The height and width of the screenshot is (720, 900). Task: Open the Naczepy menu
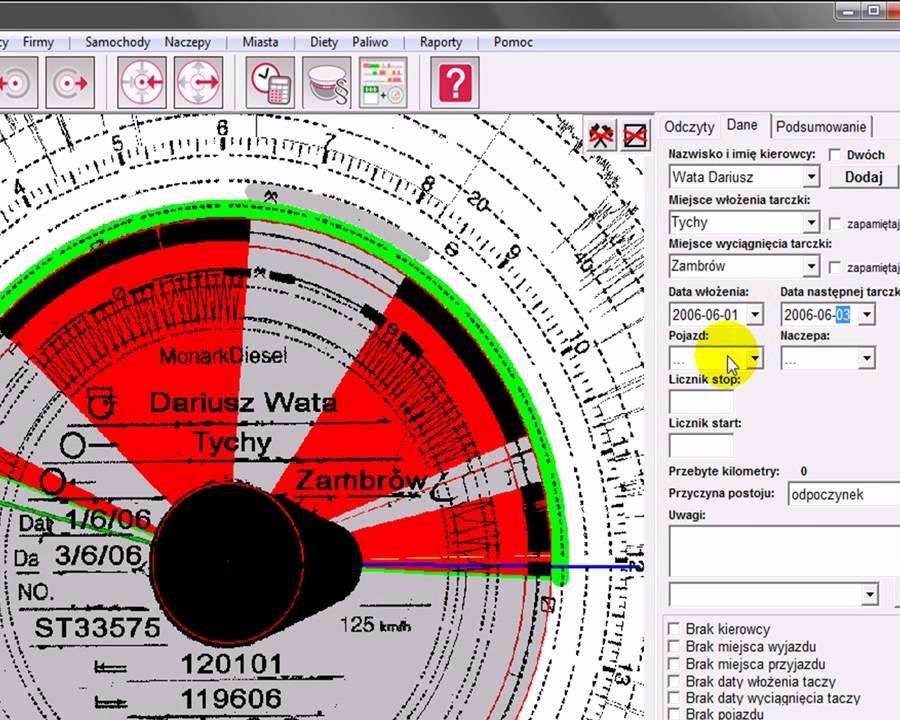[x=188, y=42]
